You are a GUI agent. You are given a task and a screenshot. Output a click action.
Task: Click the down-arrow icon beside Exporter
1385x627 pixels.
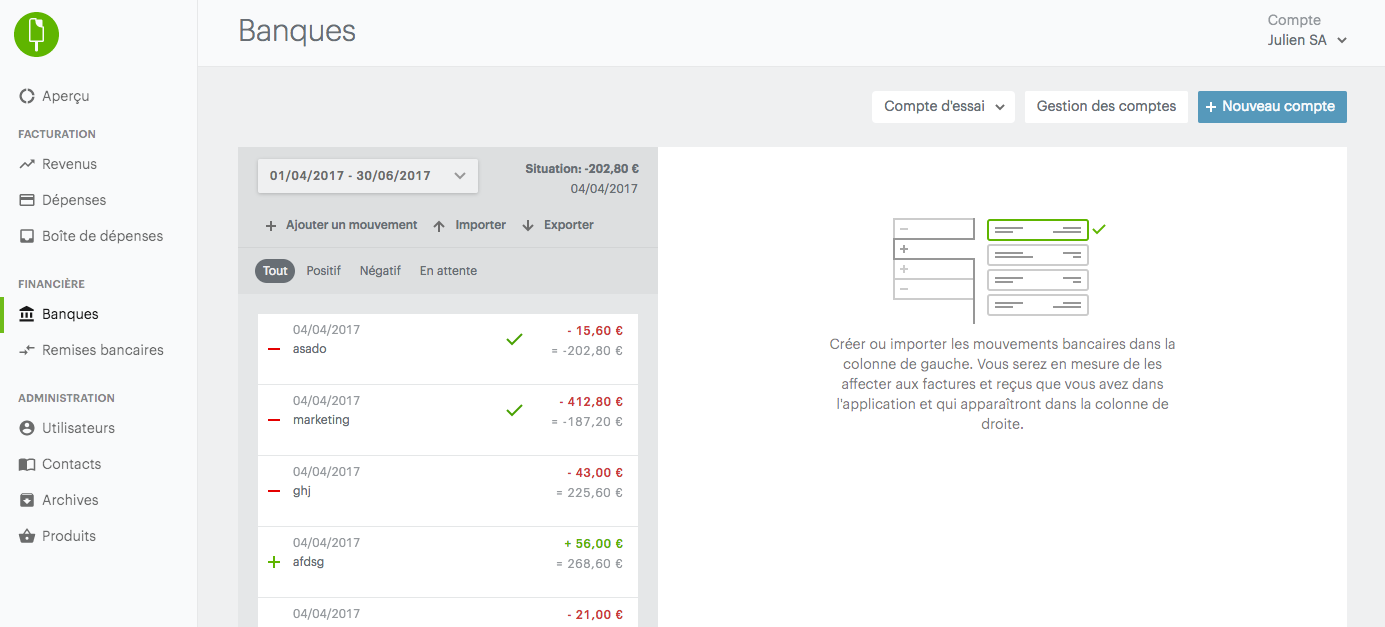pyautogui.click(x=528, y=226)
